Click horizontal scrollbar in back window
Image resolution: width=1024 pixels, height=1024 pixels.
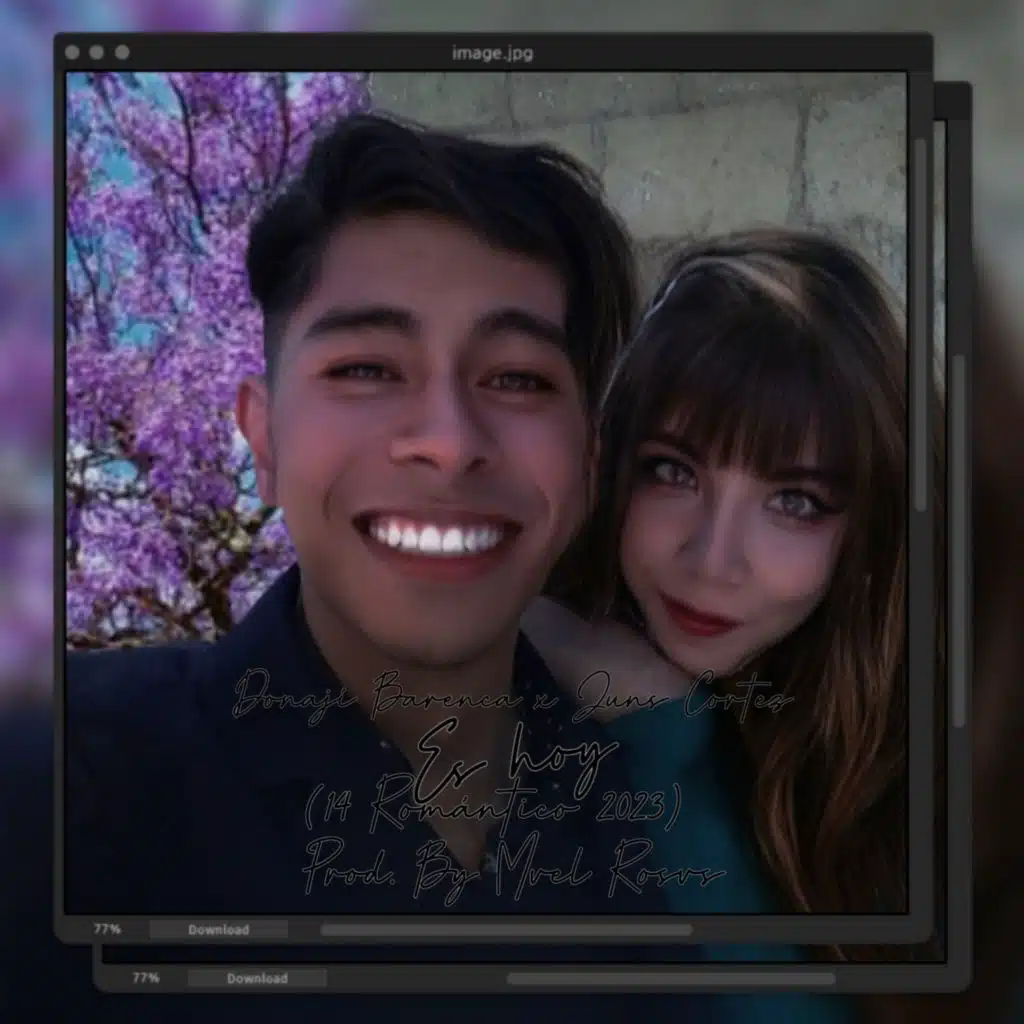point(671,978)
